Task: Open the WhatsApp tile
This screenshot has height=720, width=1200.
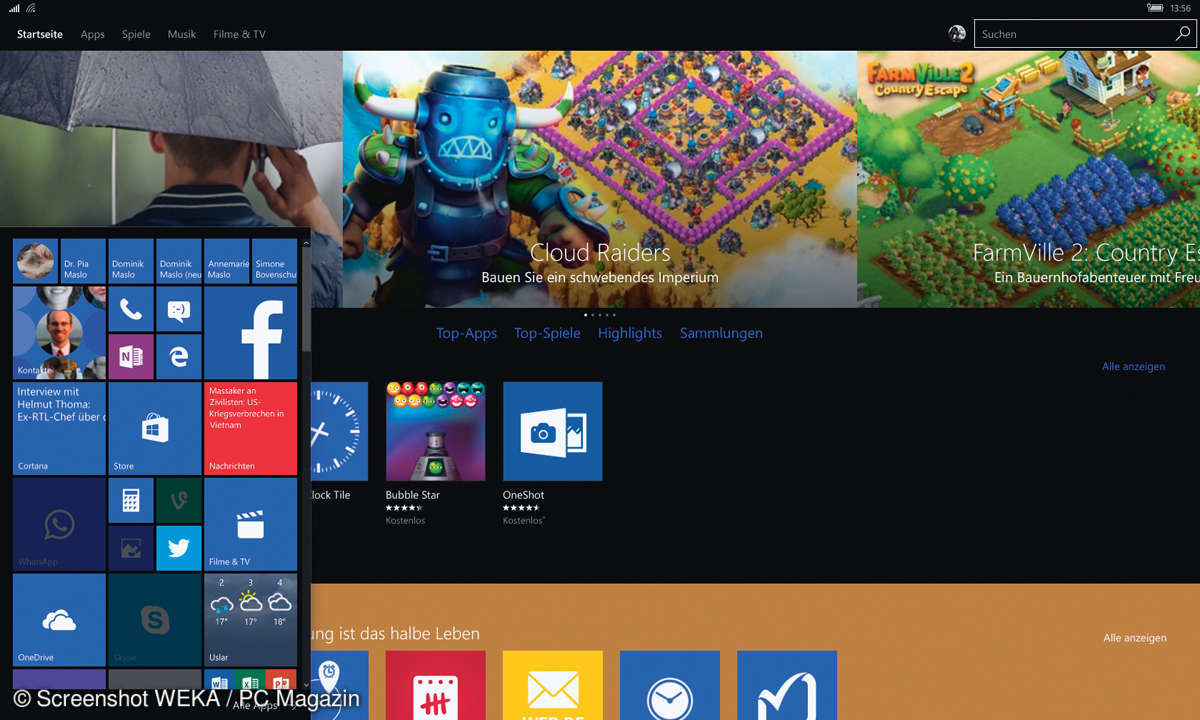Action: (x=59, y=524)
